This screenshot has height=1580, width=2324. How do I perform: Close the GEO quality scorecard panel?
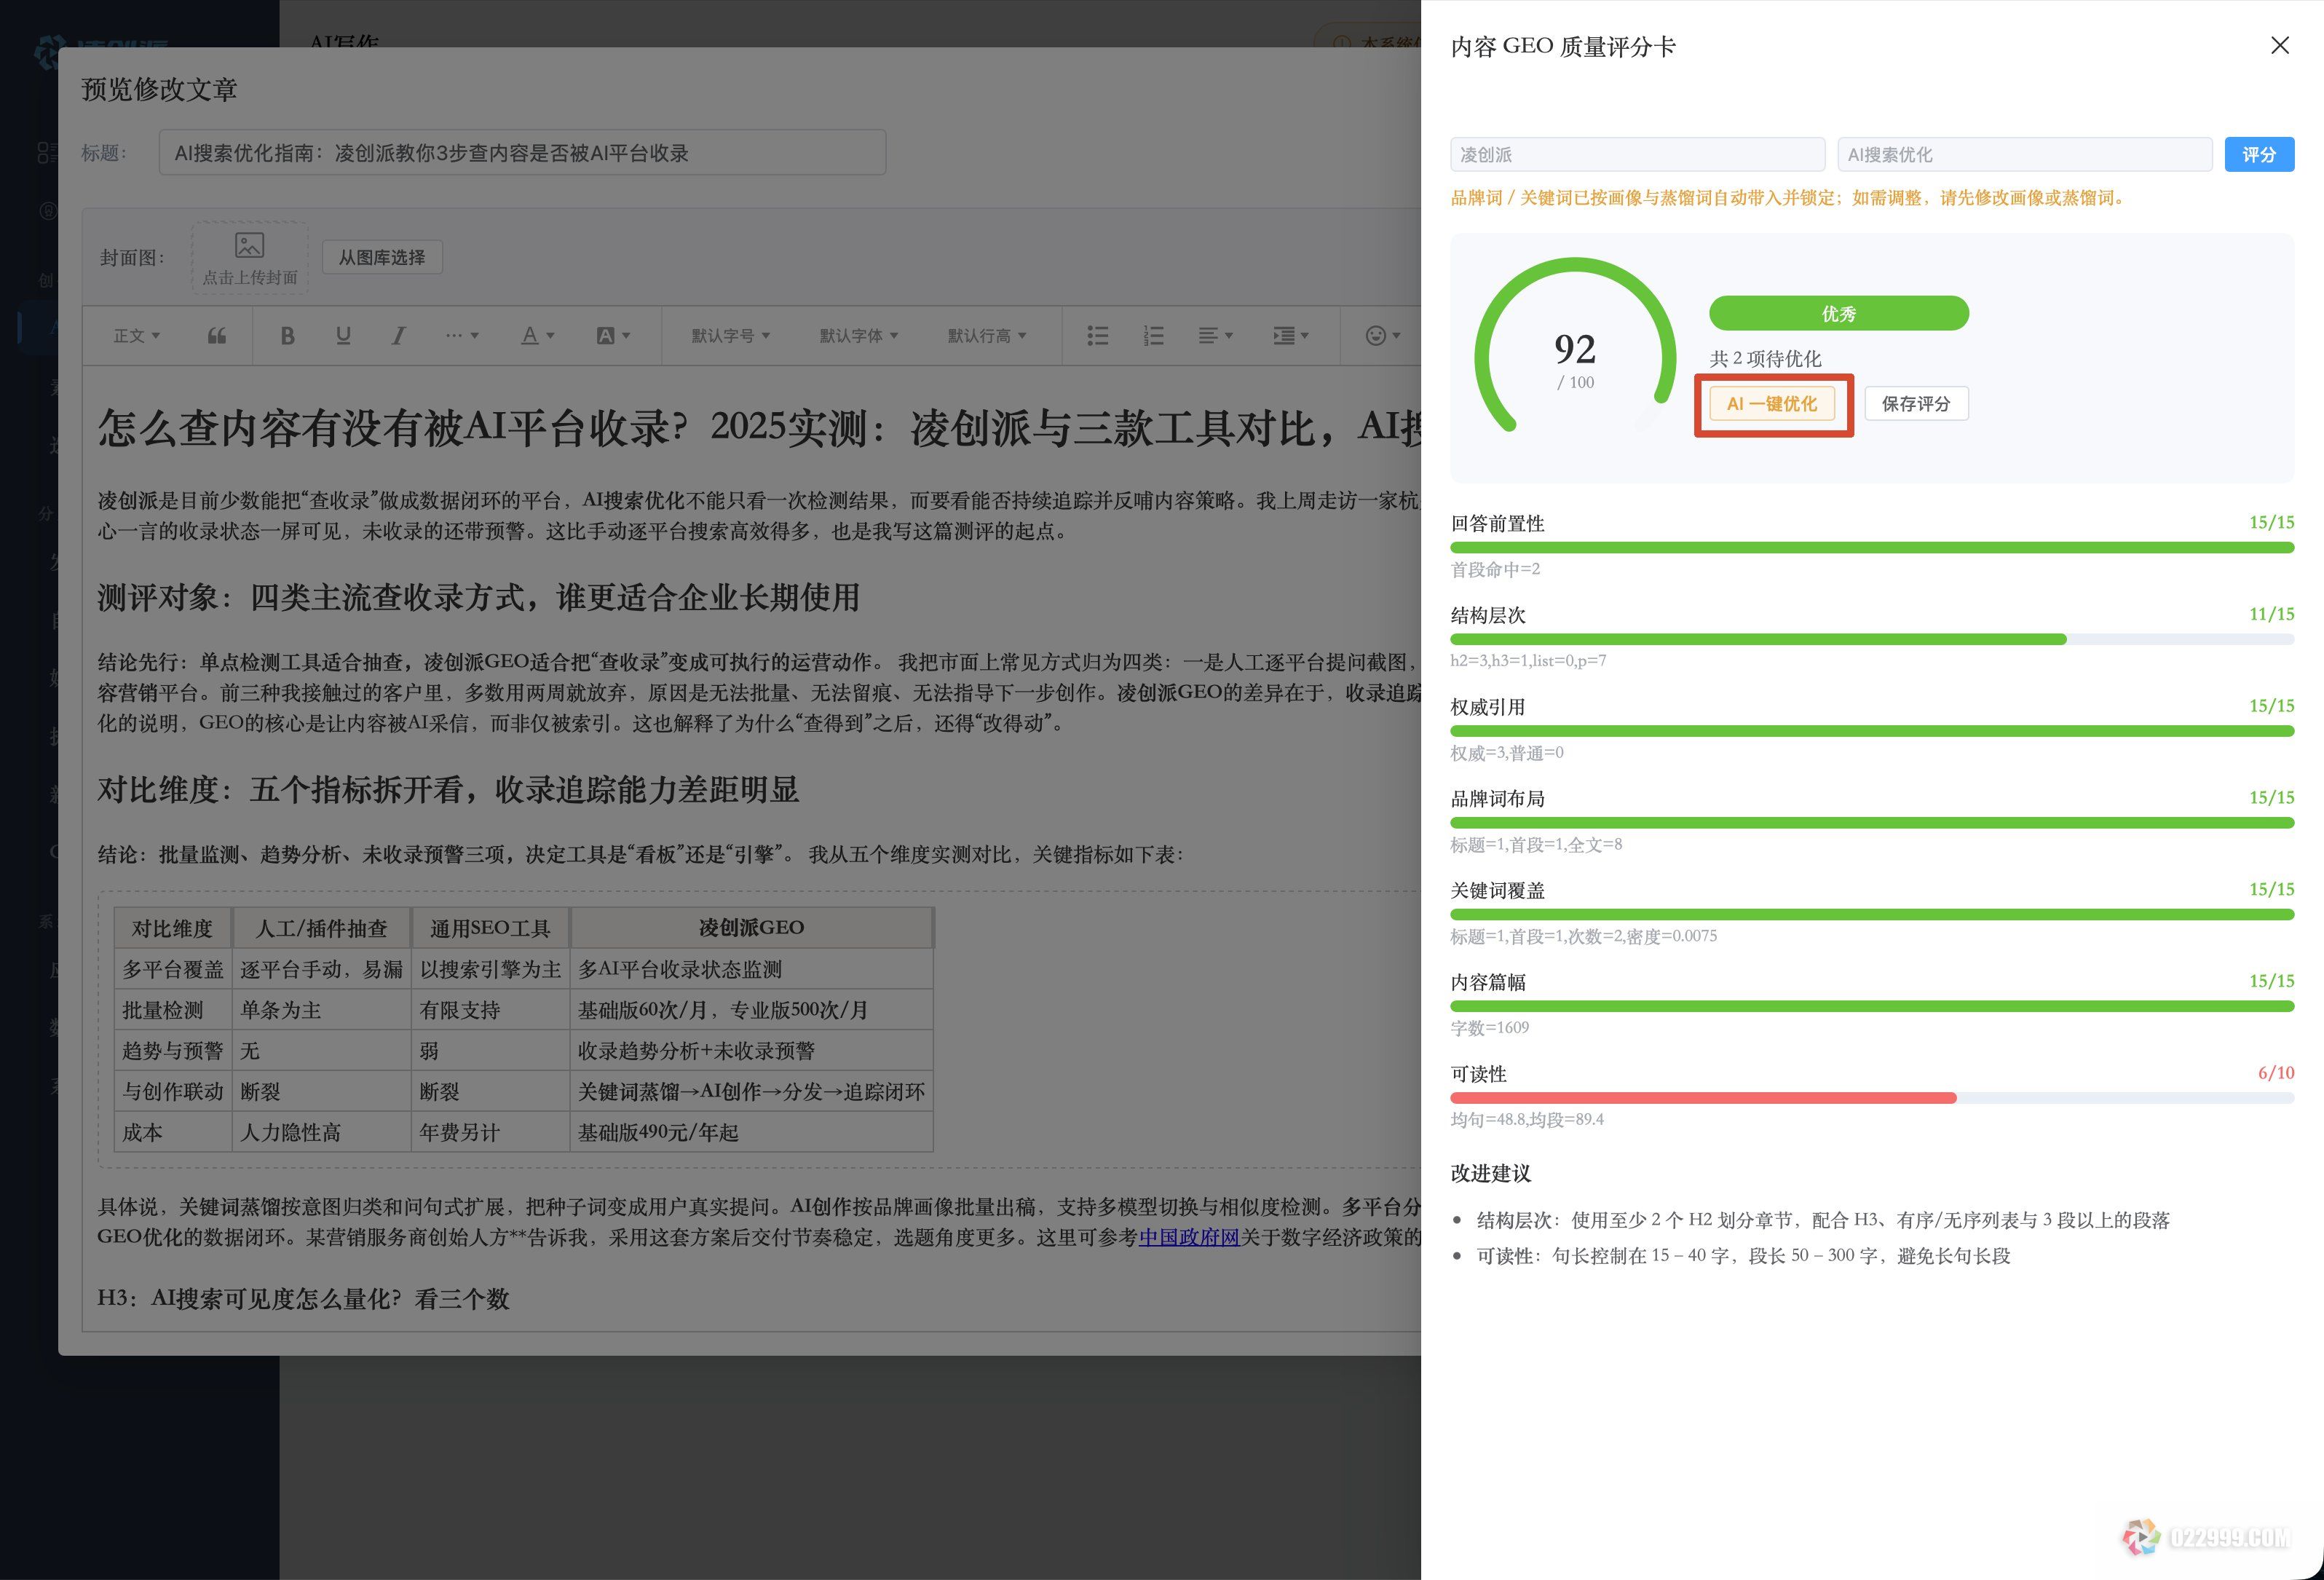pos(2279,46)
